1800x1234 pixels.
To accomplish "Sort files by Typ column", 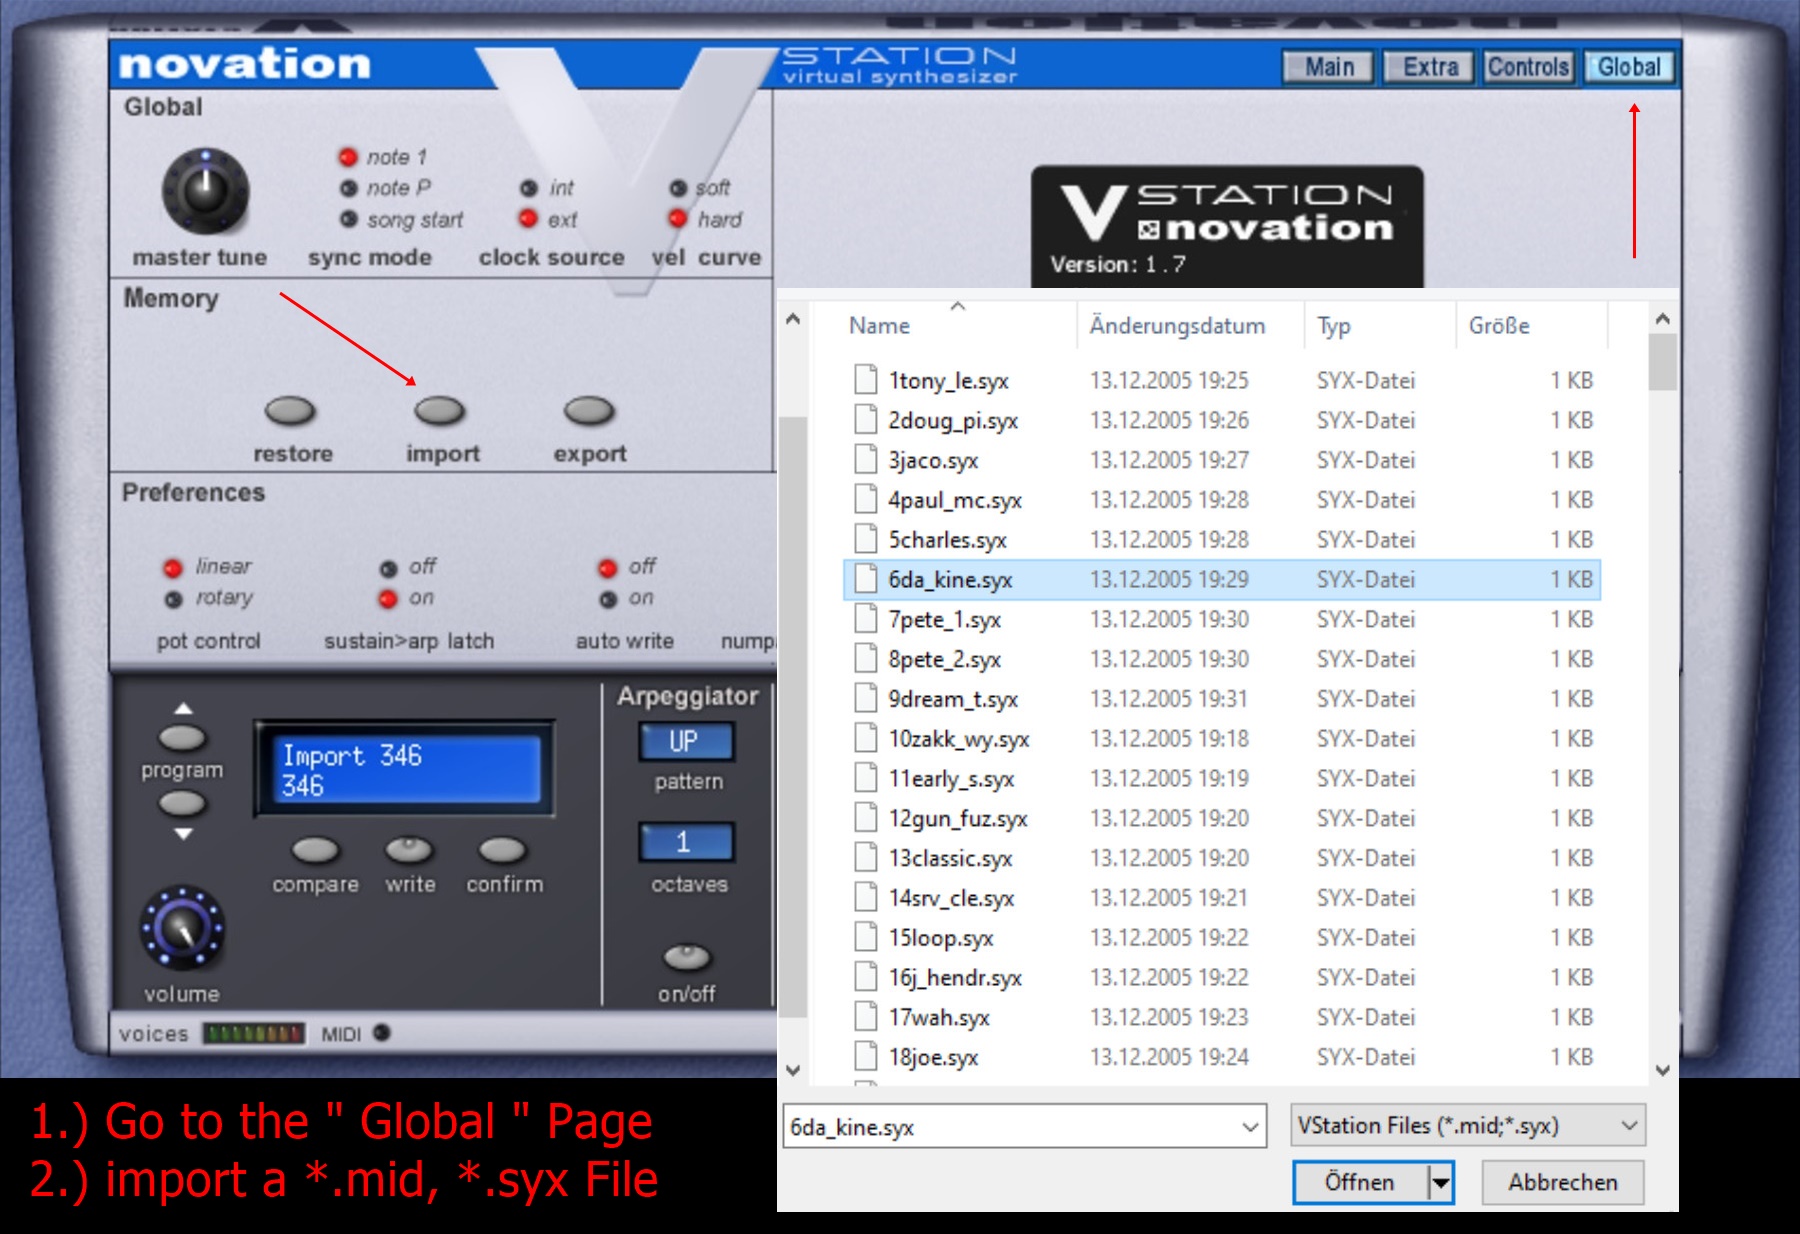I will (1333, 325).
